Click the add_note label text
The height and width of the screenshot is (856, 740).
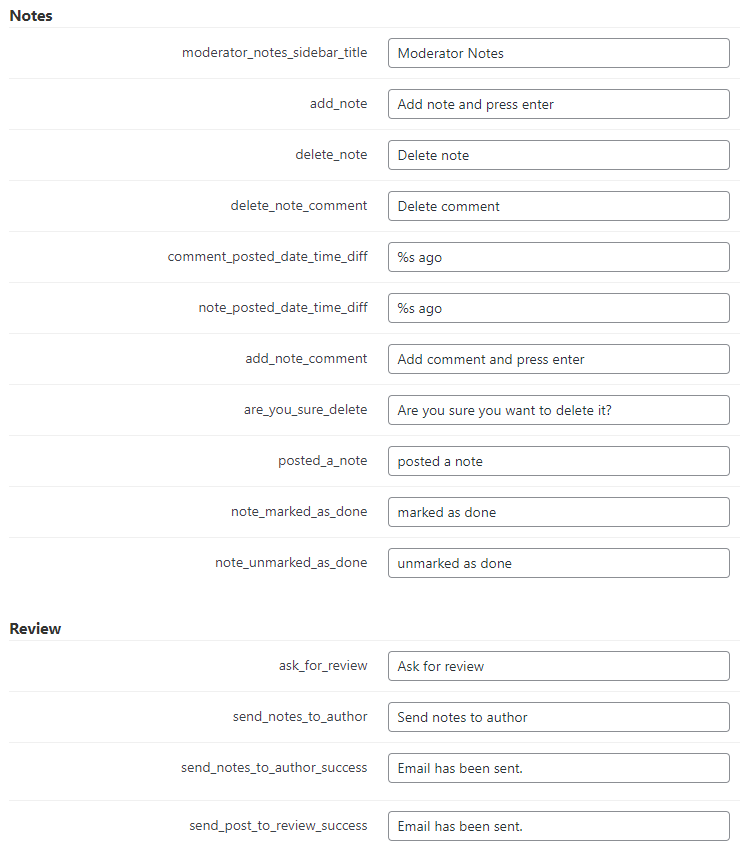pos(338,104)
